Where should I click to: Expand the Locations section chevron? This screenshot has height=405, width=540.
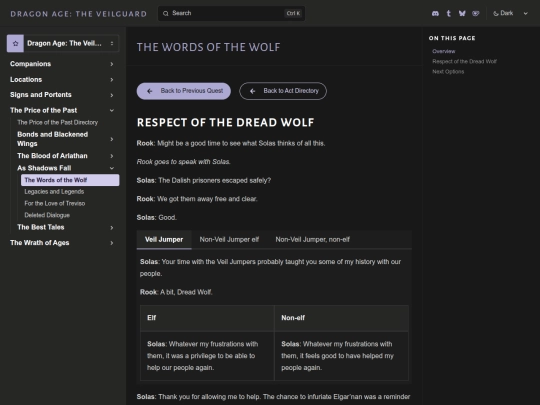click(x=112, y=80)
